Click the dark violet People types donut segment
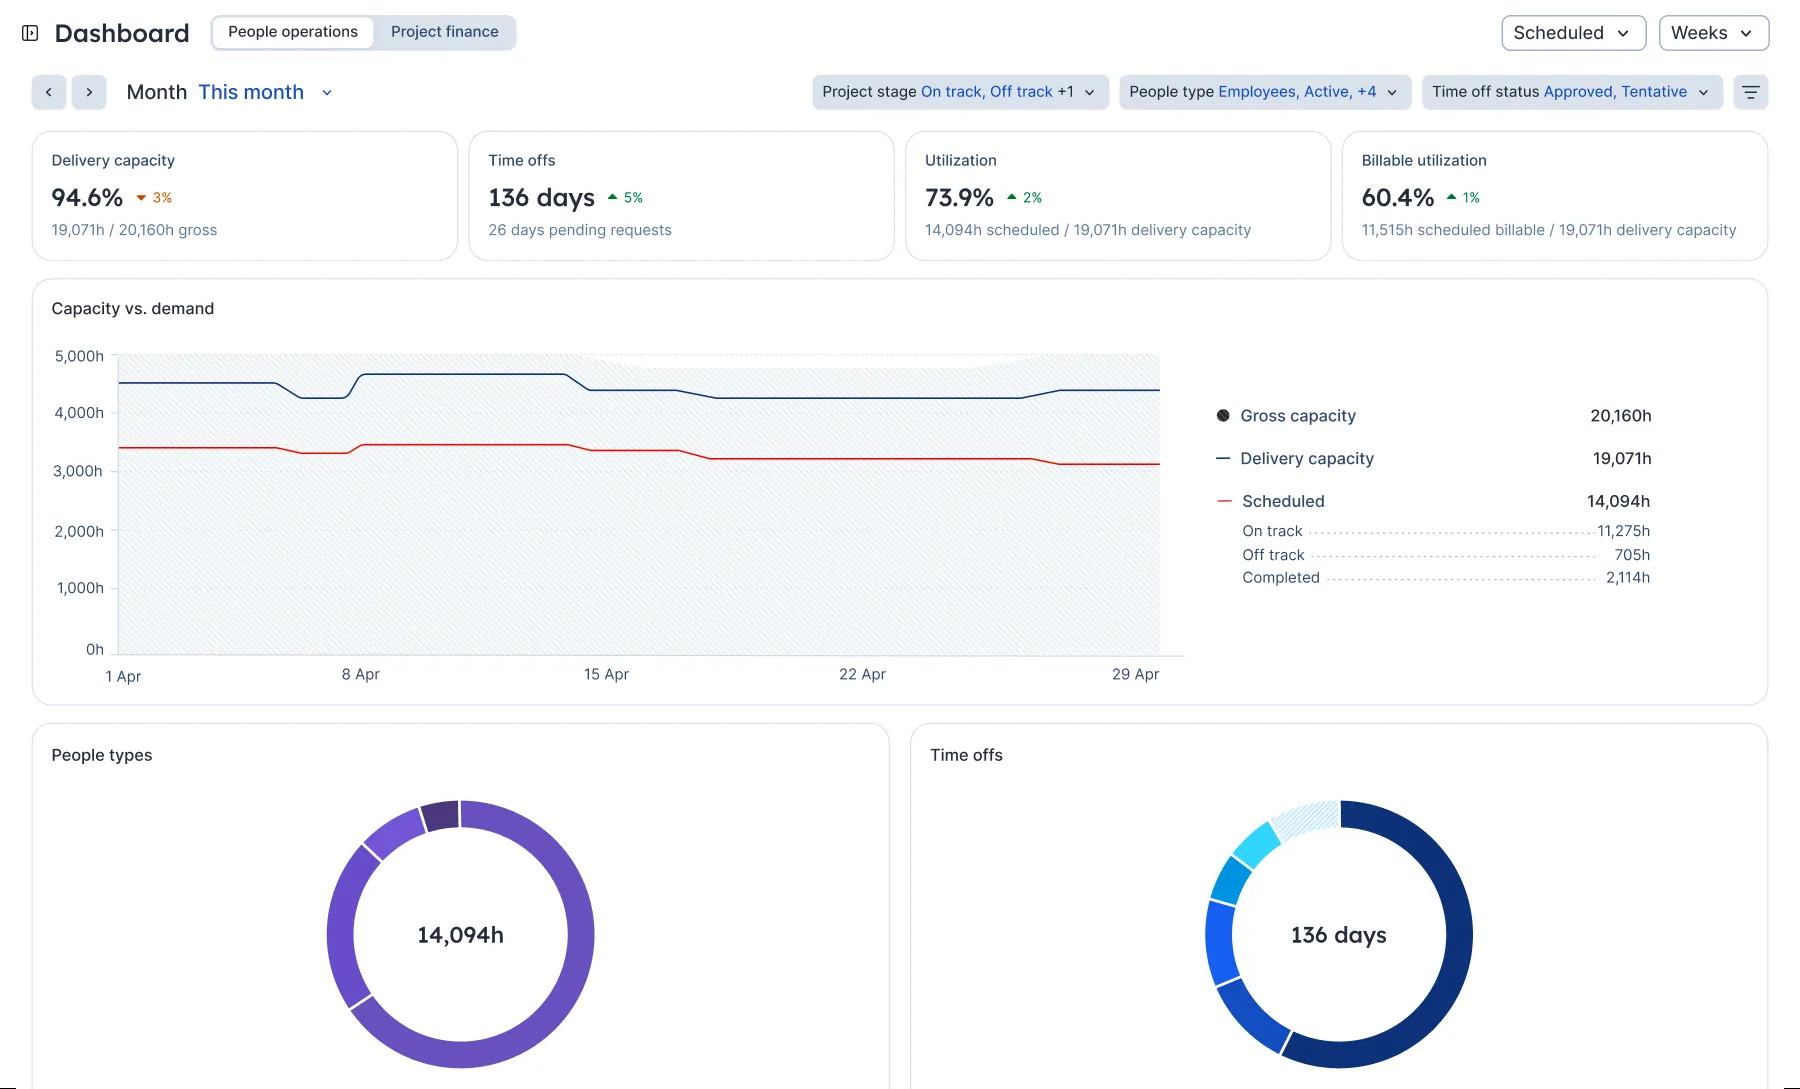 [441, 816]
